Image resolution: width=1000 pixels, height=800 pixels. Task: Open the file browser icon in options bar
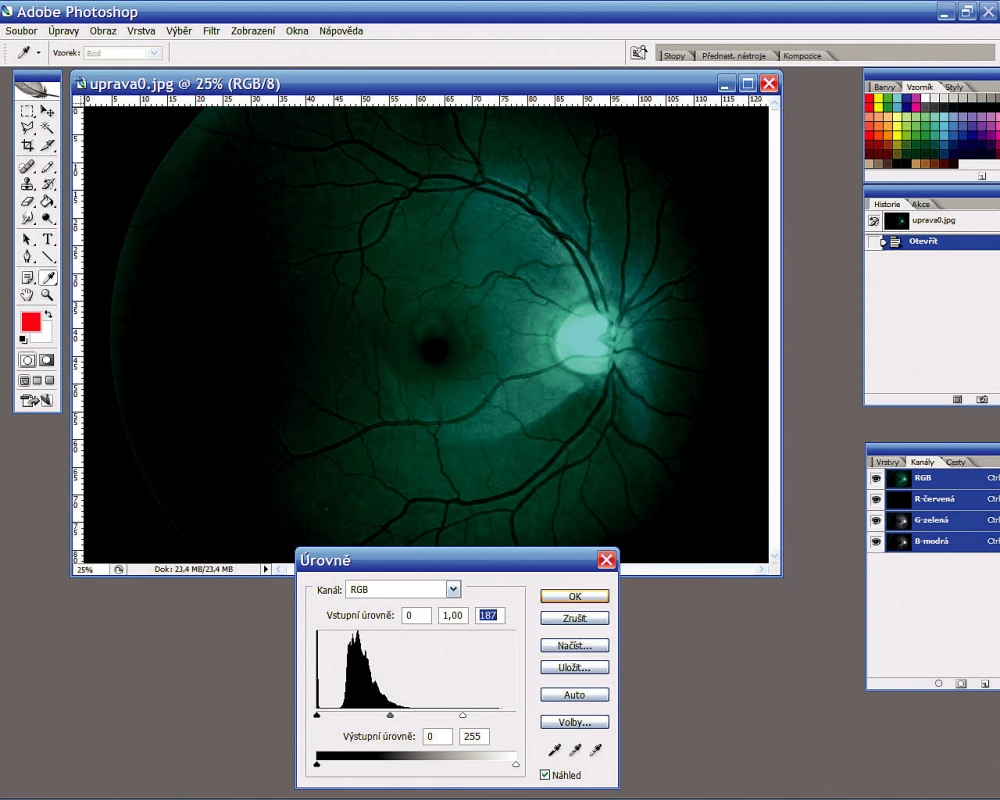pos(638,53)
